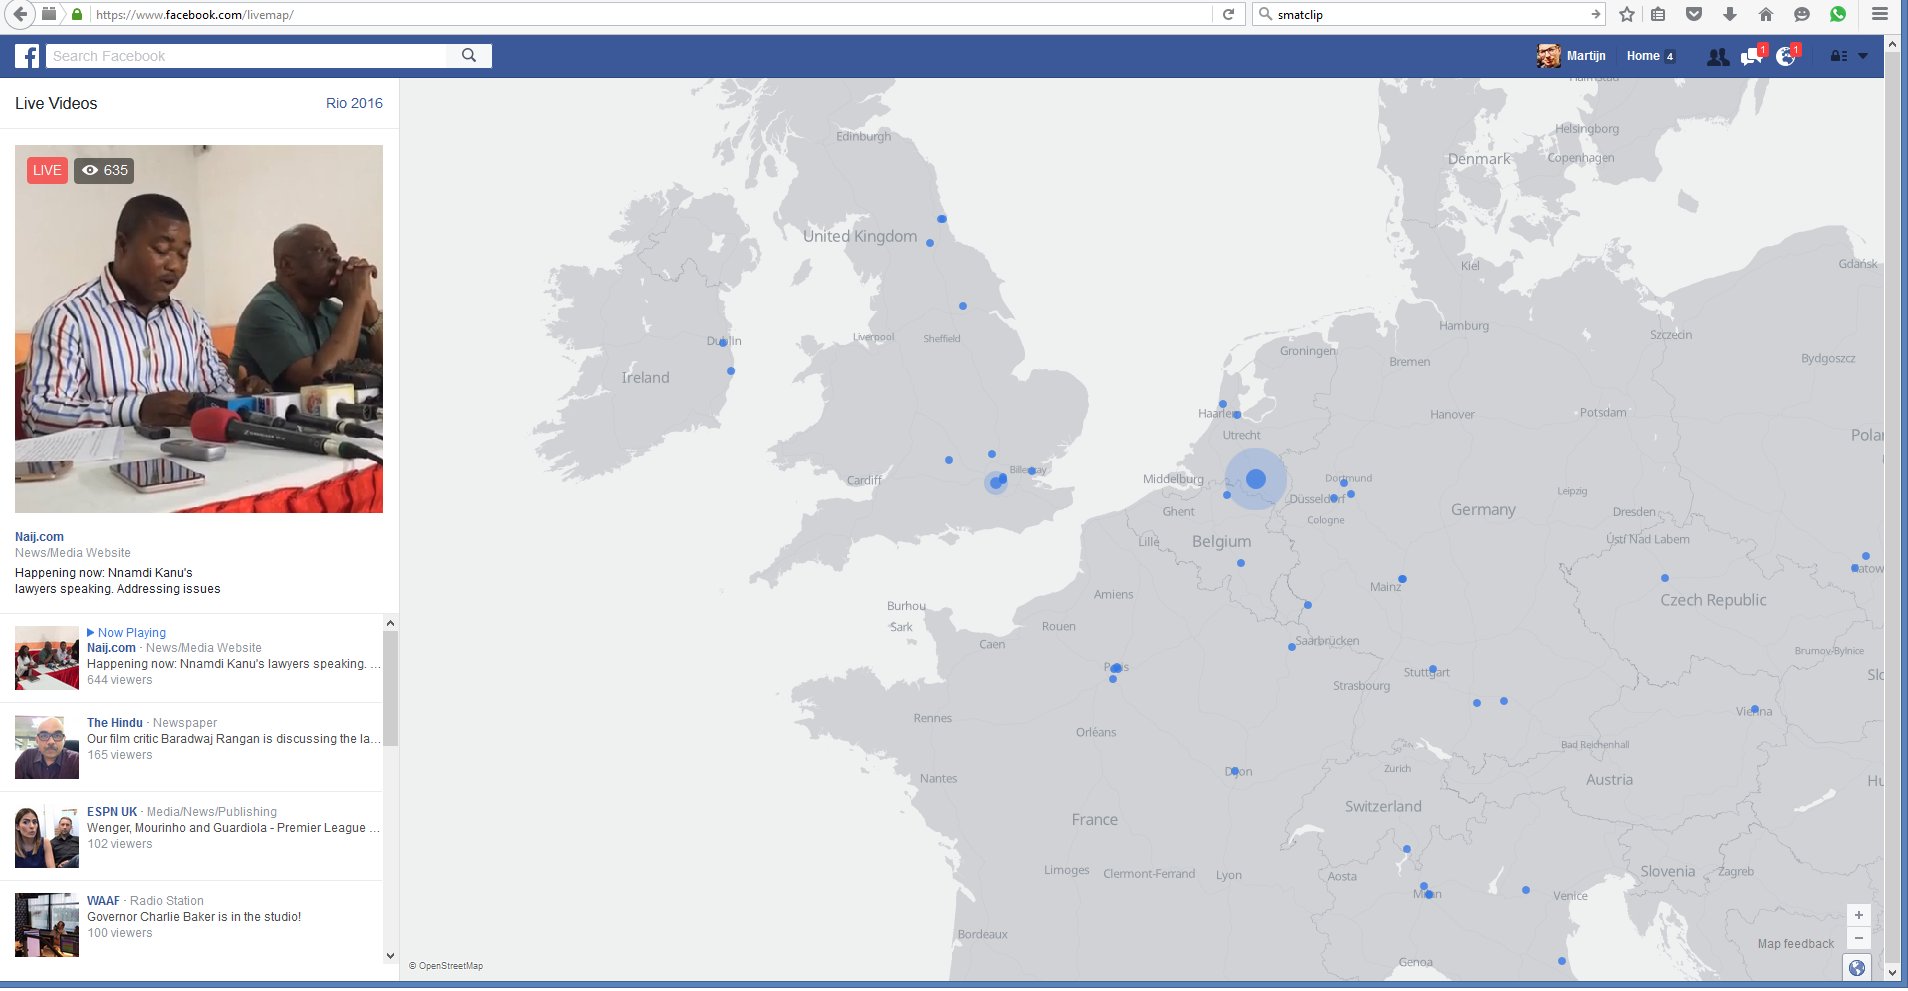The image size is (1908, 991).
Task: Open the Facebook account dropdown arrow
Action: point(1863,57)
